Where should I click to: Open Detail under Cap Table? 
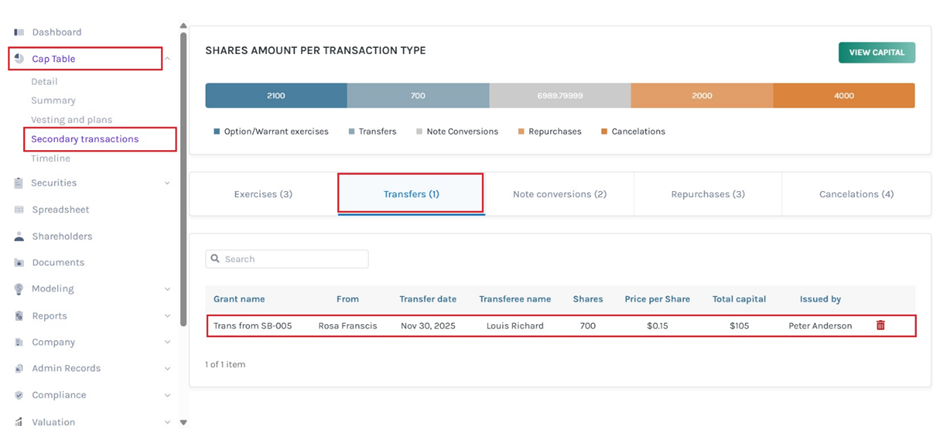[x=44, y=82]
